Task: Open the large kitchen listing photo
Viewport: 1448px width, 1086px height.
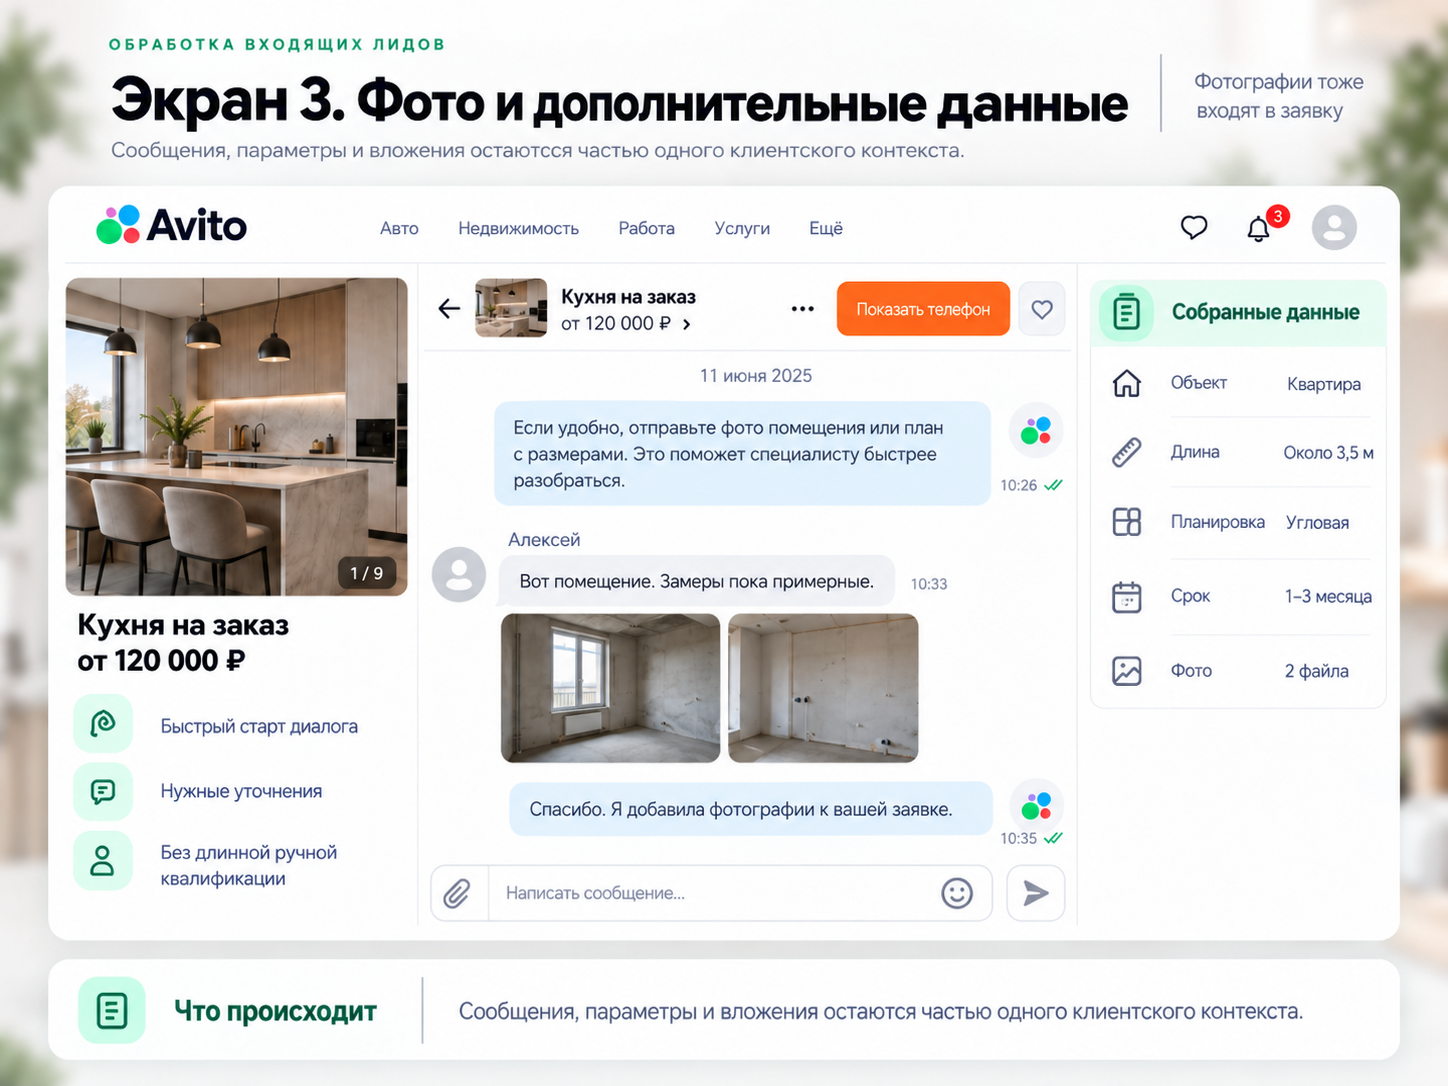Action: point(236,437)
